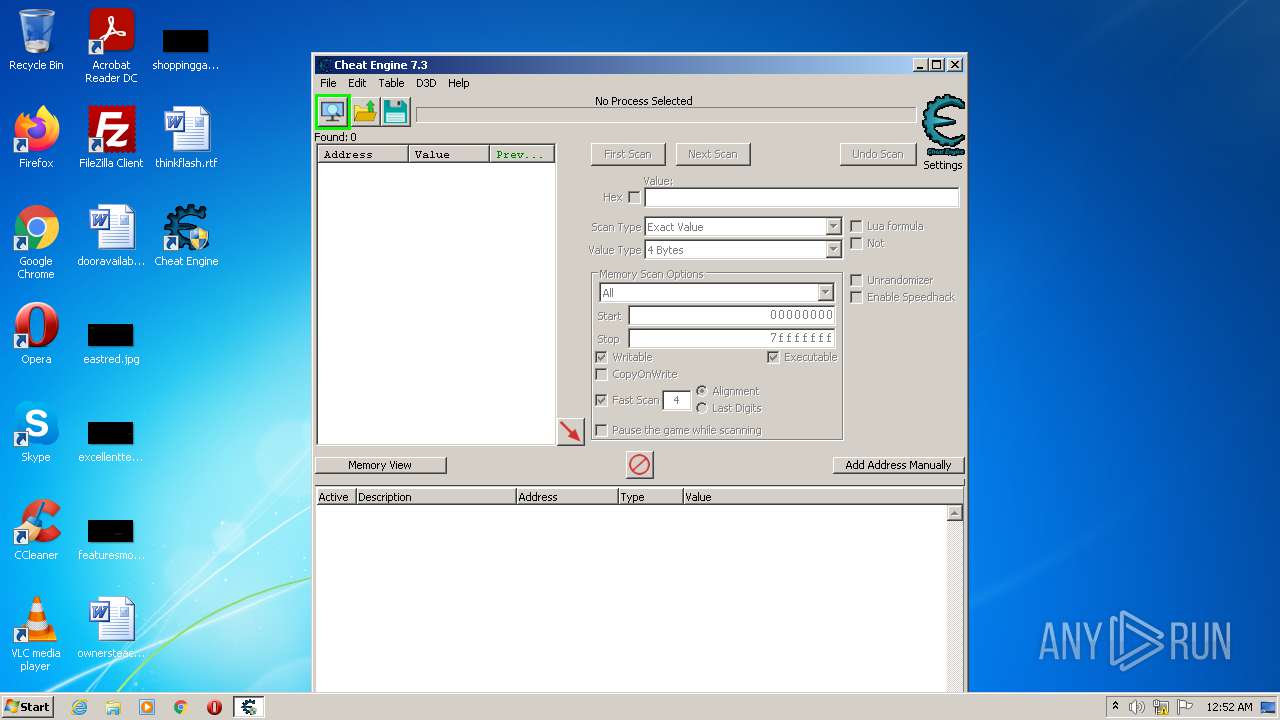Copy selected addresses using the red arrow
The width and height of the screenshot is (1280, 720).
pos(570,432)
